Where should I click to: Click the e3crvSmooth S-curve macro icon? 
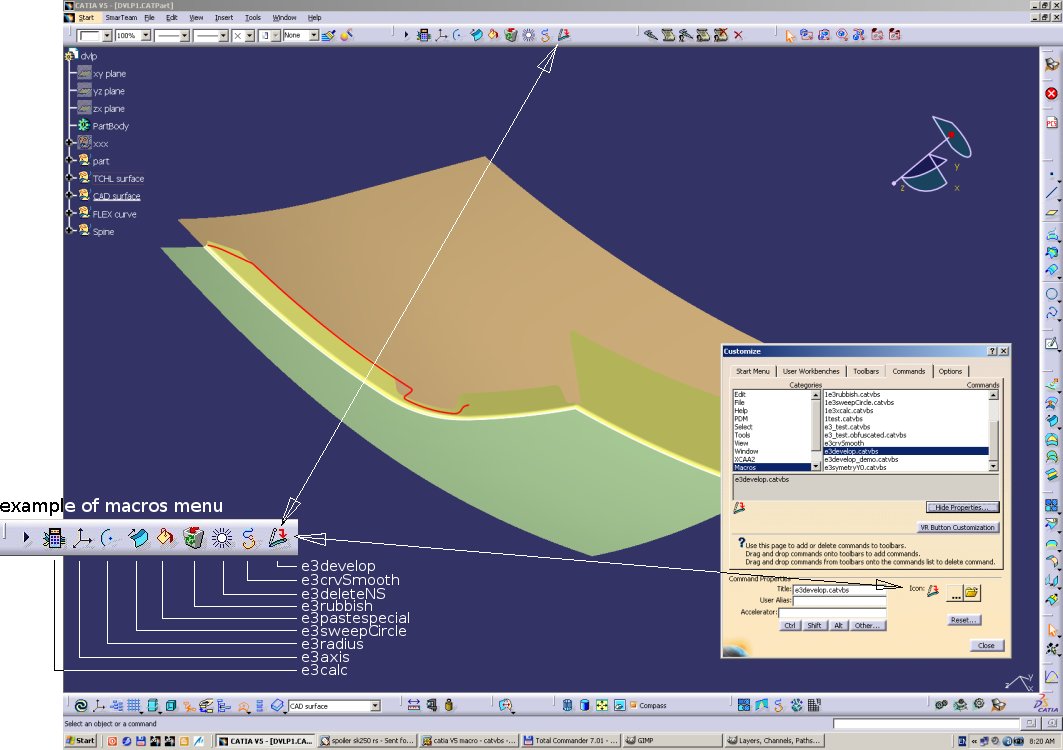coord(546,35)
